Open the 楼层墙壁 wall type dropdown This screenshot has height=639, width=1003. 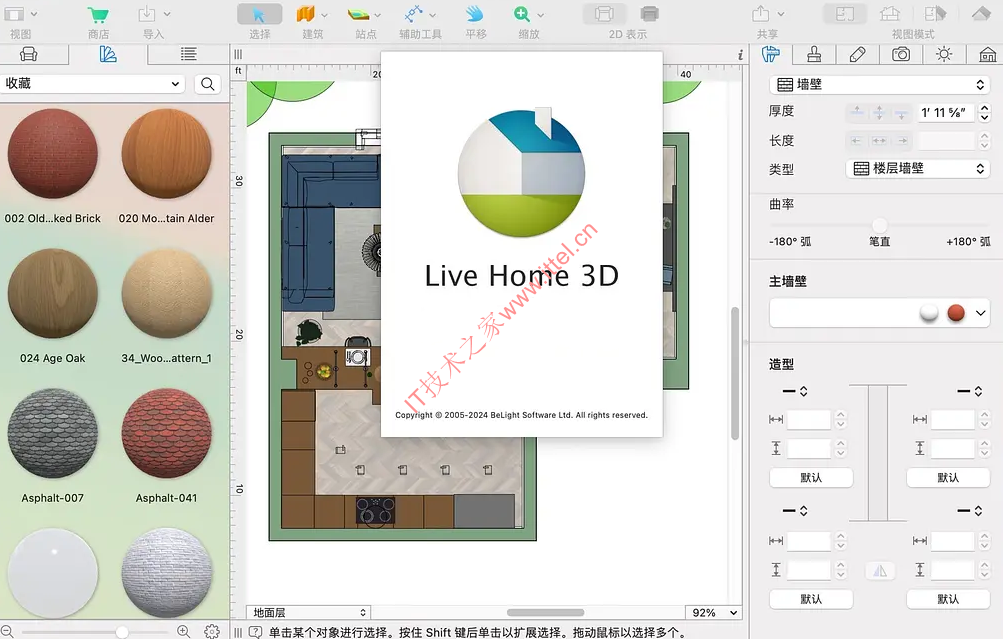(918, 168)
